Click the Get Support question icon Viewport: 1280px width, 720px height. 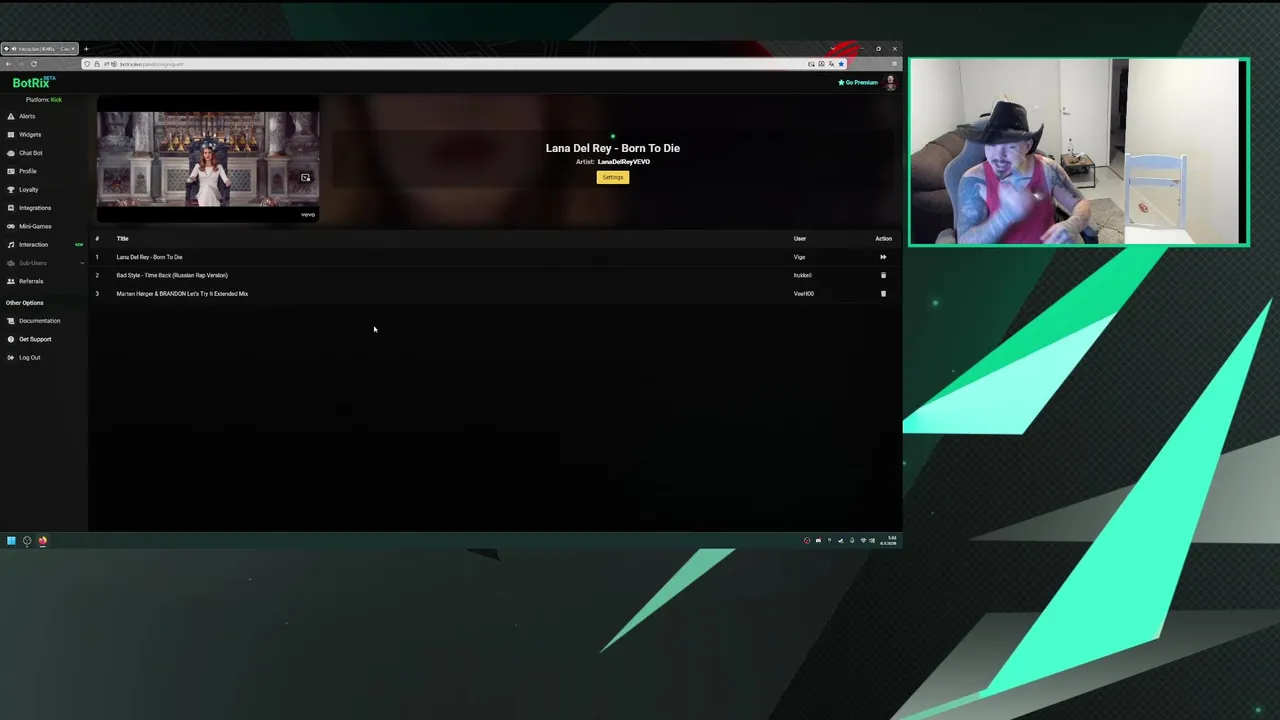point(11,339)
